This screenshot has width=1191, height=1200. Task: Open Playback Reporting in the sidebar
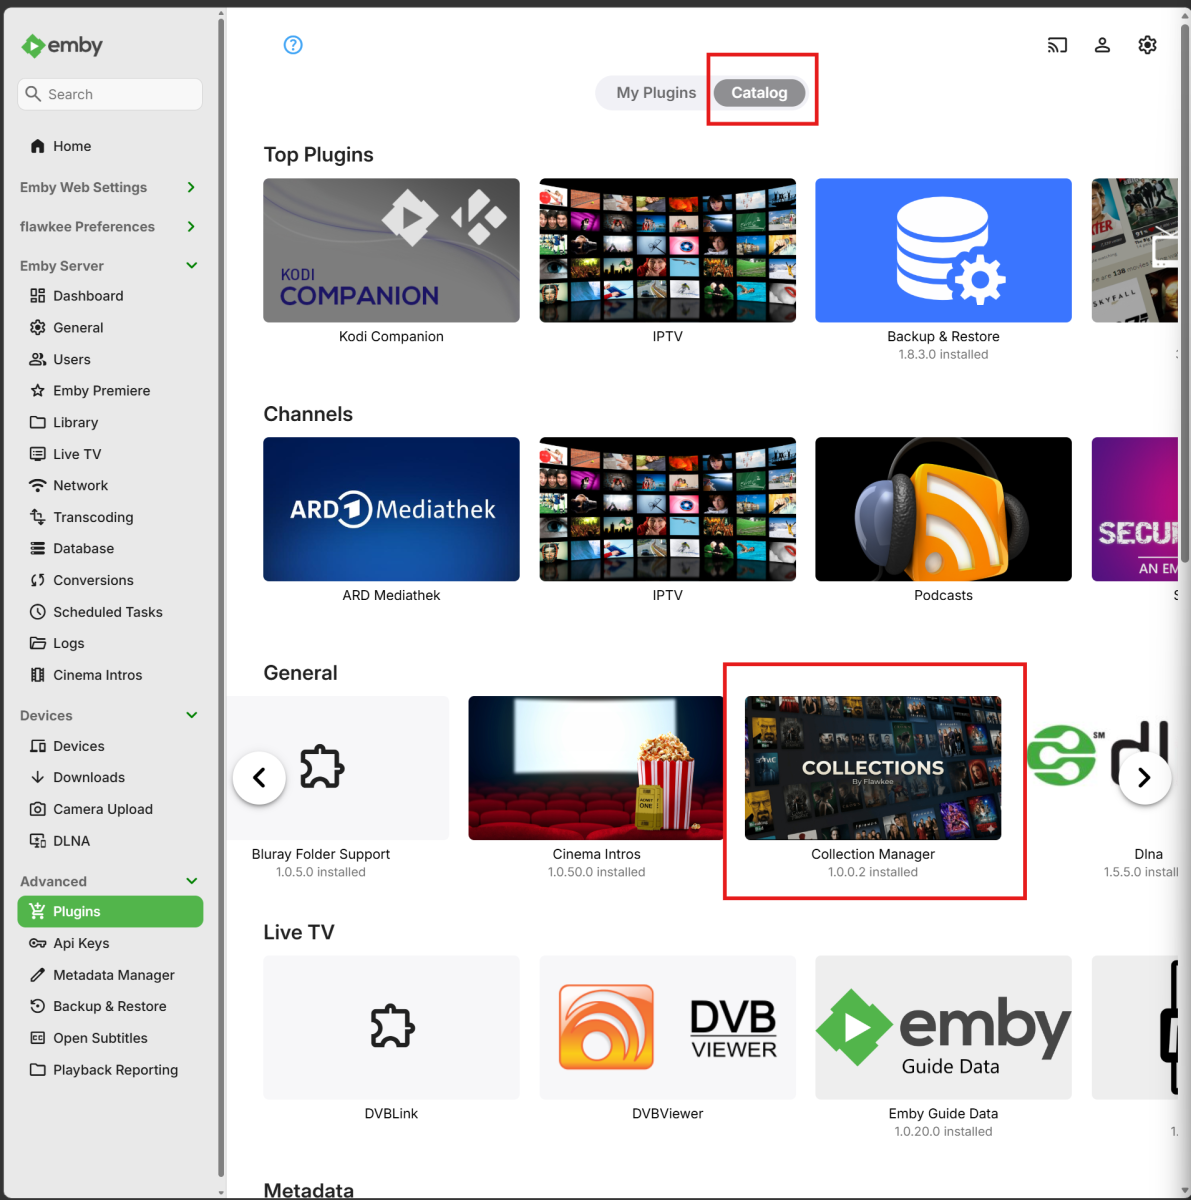coord(110,1070)
